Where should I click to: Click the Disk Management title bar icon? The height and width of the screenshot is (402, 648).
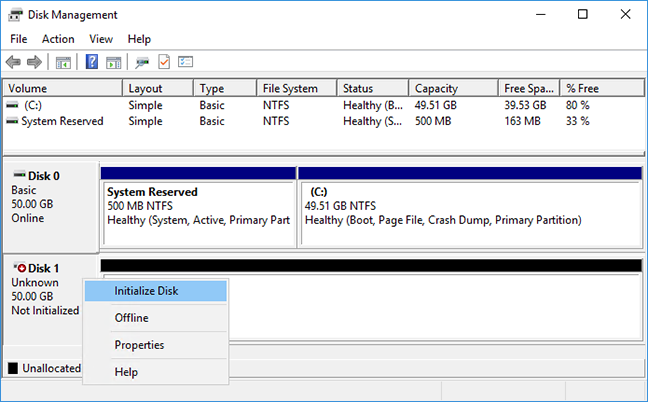click(x=15, y=15)
